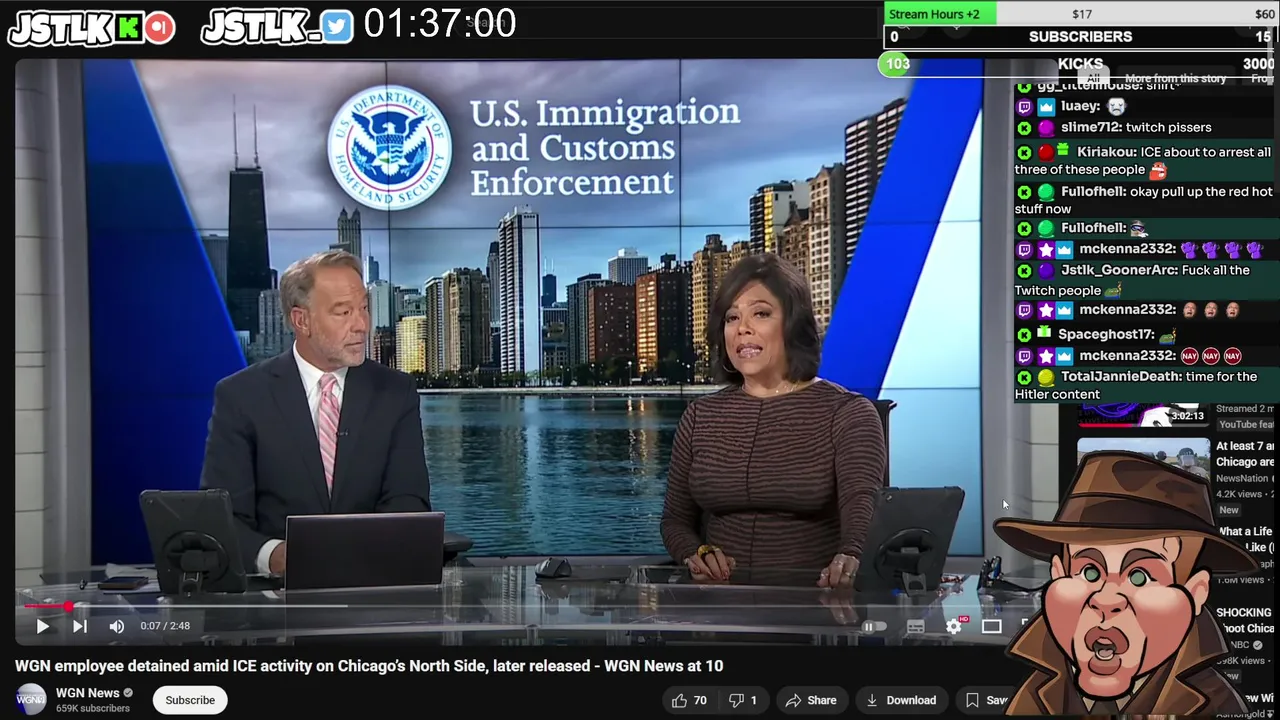Screen dimensions: 1280x720
Task: Like the video with thumbs up
Action: click(689, 700)
